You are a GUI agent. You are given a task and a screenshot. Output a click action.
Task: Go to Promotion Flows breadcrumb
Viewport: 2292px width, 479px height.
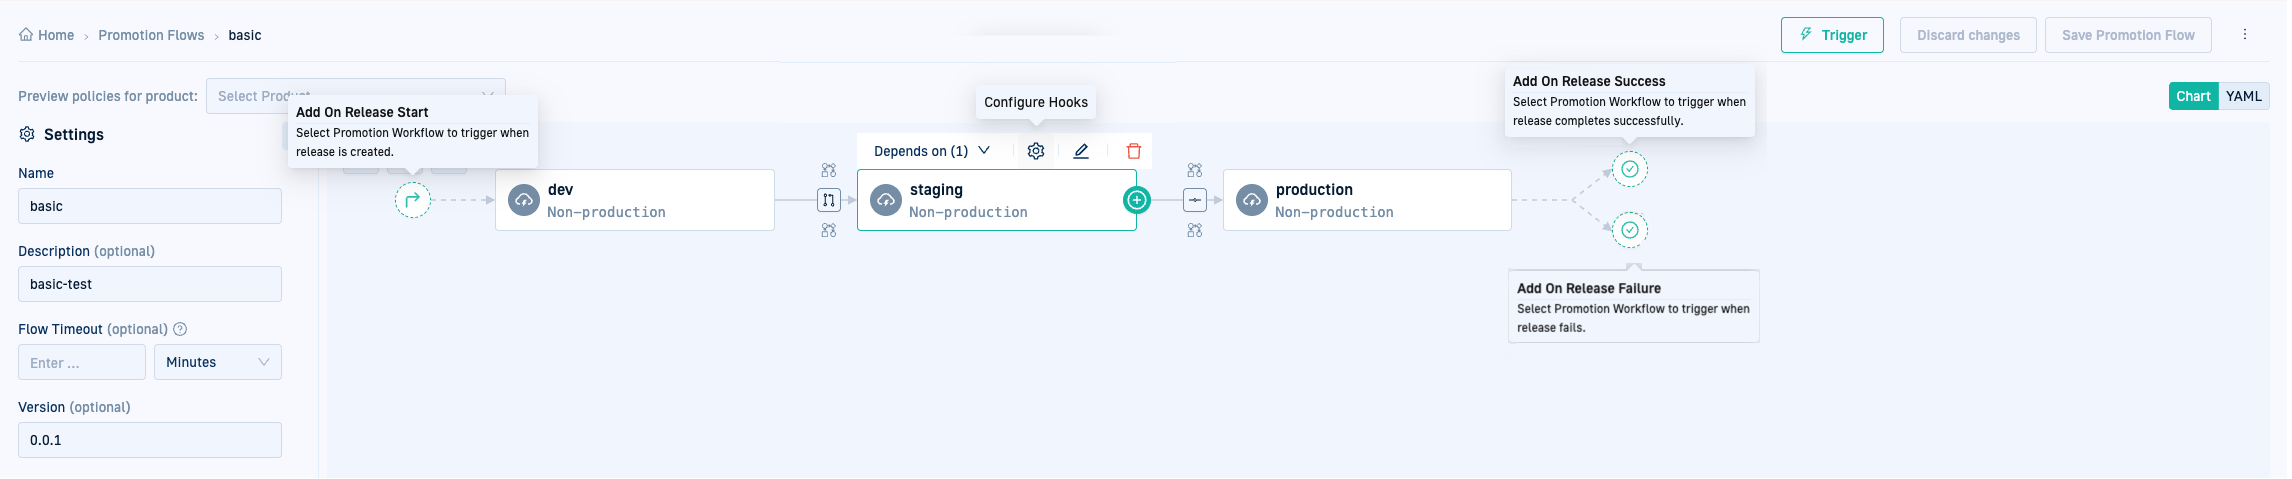point(151,35)
